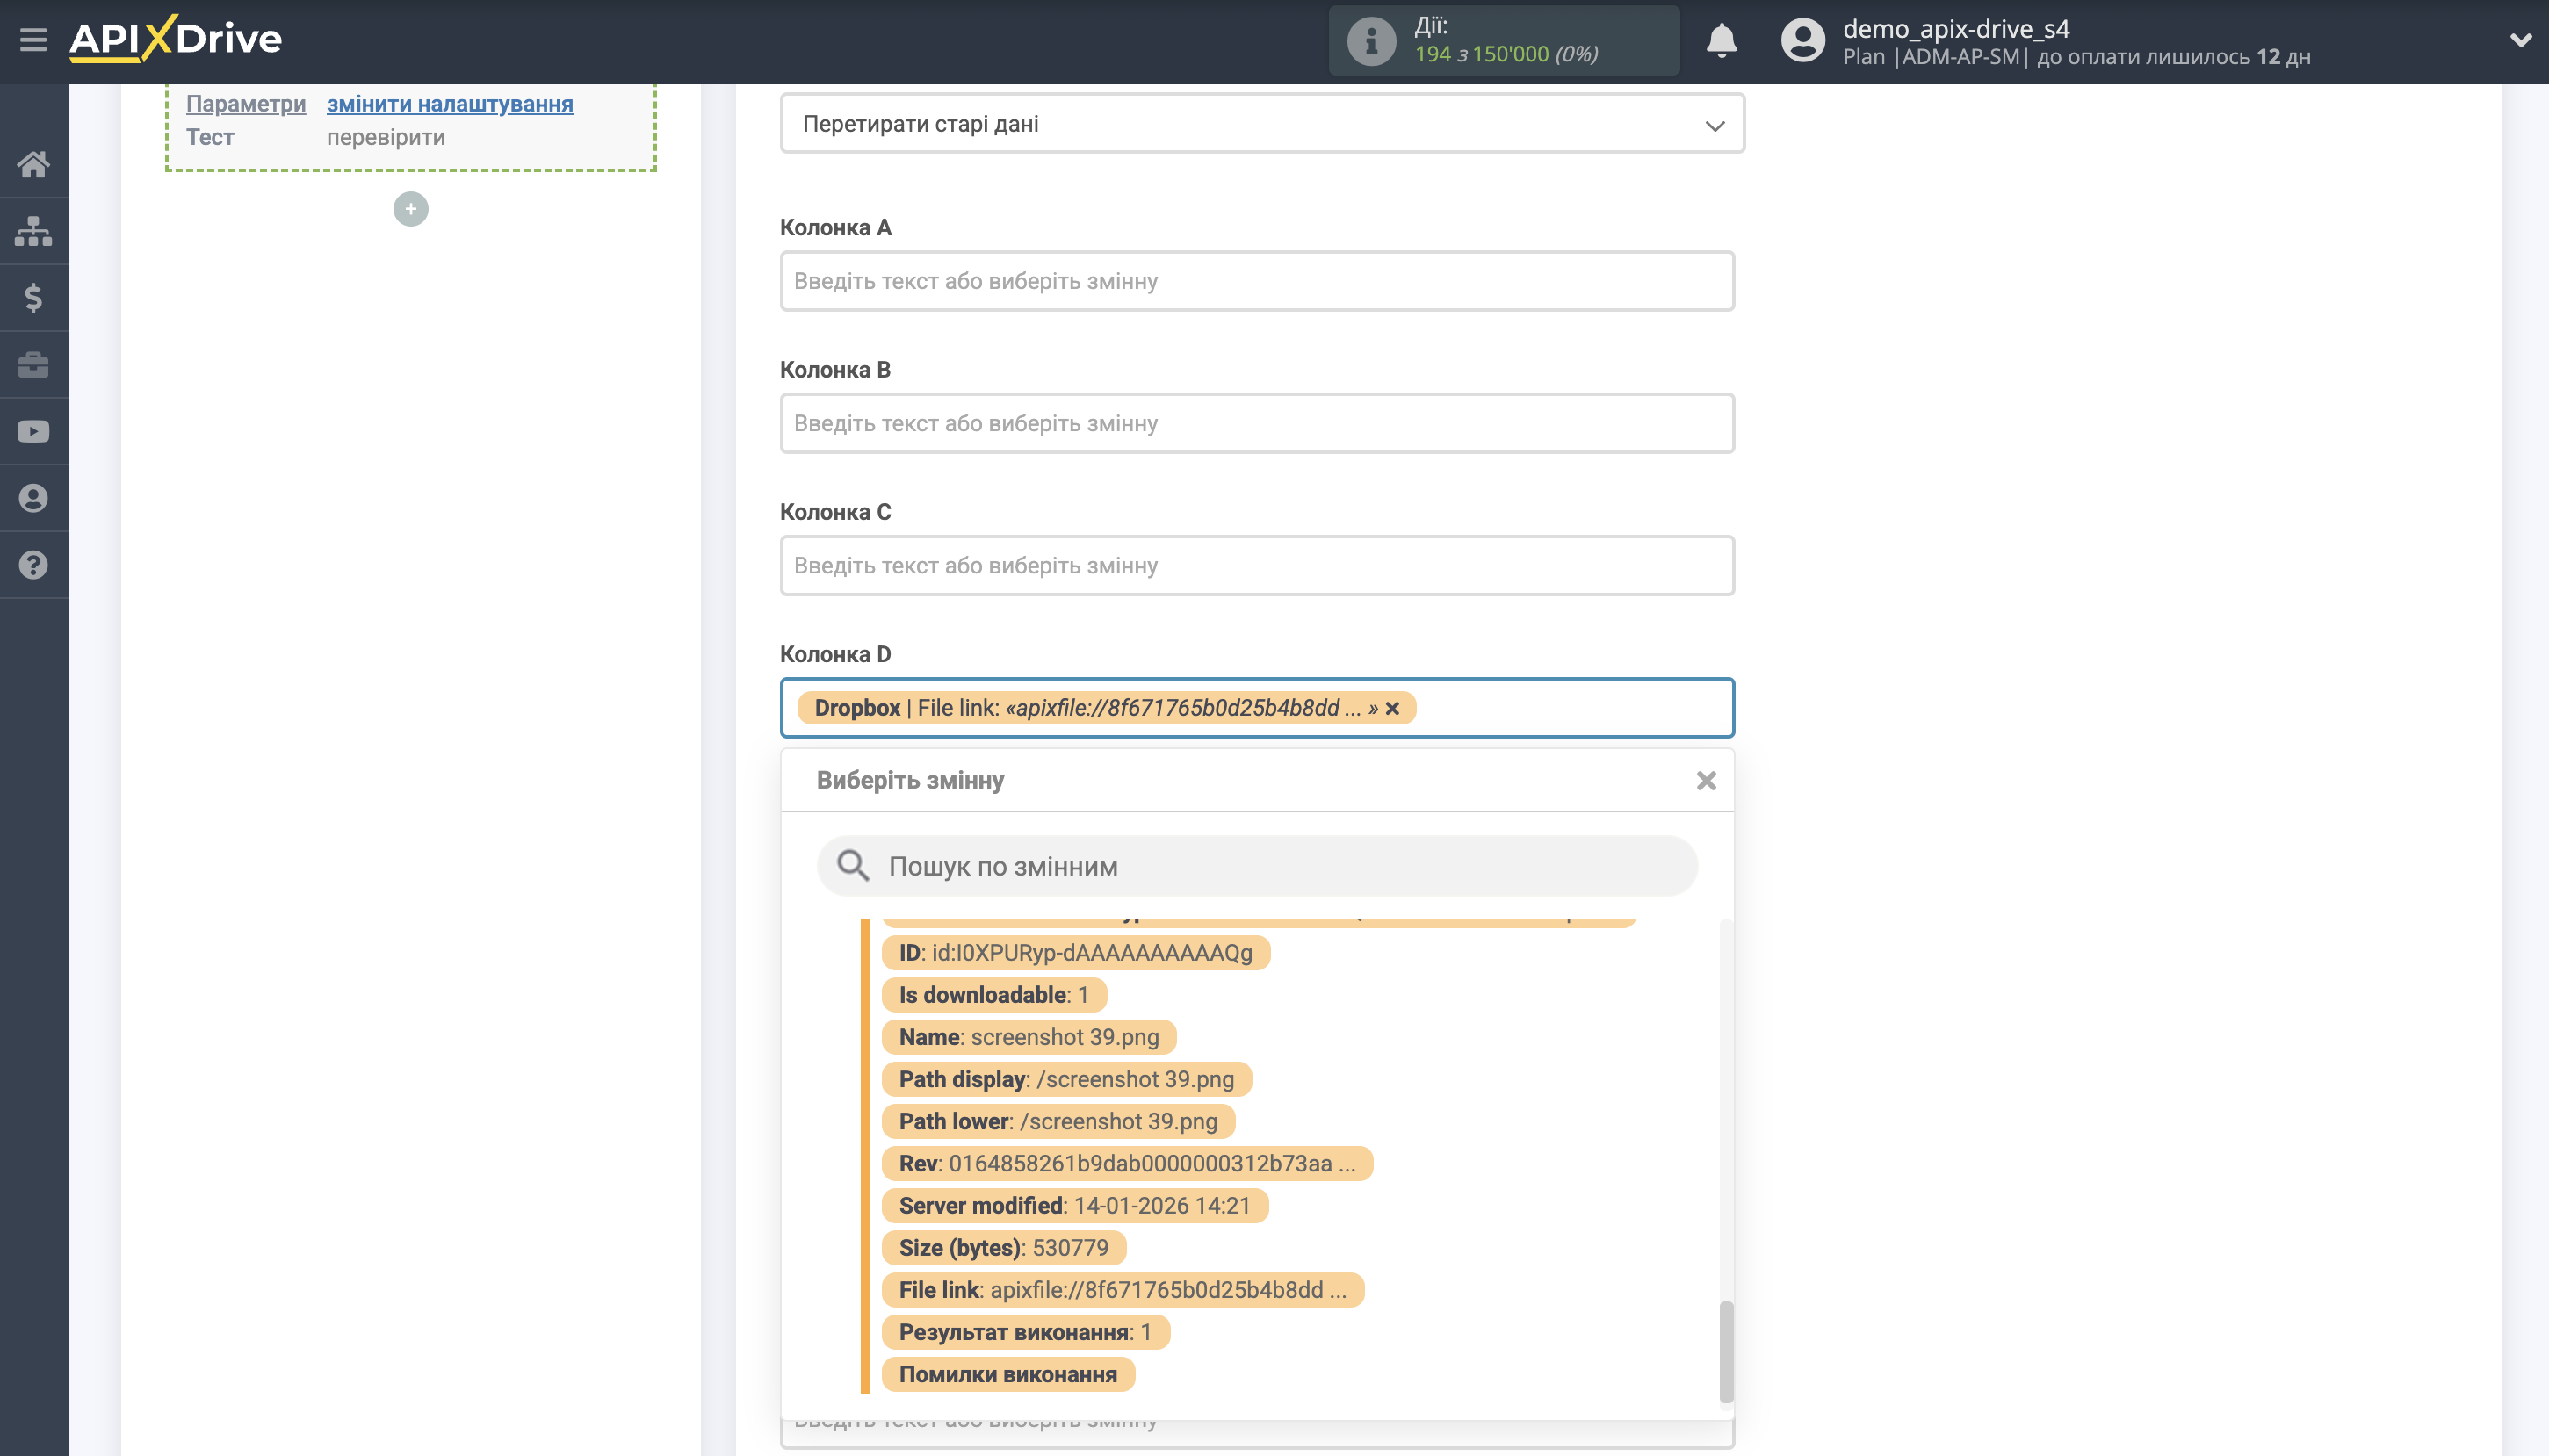Expand the account menu chevron

click(2522, 40)
